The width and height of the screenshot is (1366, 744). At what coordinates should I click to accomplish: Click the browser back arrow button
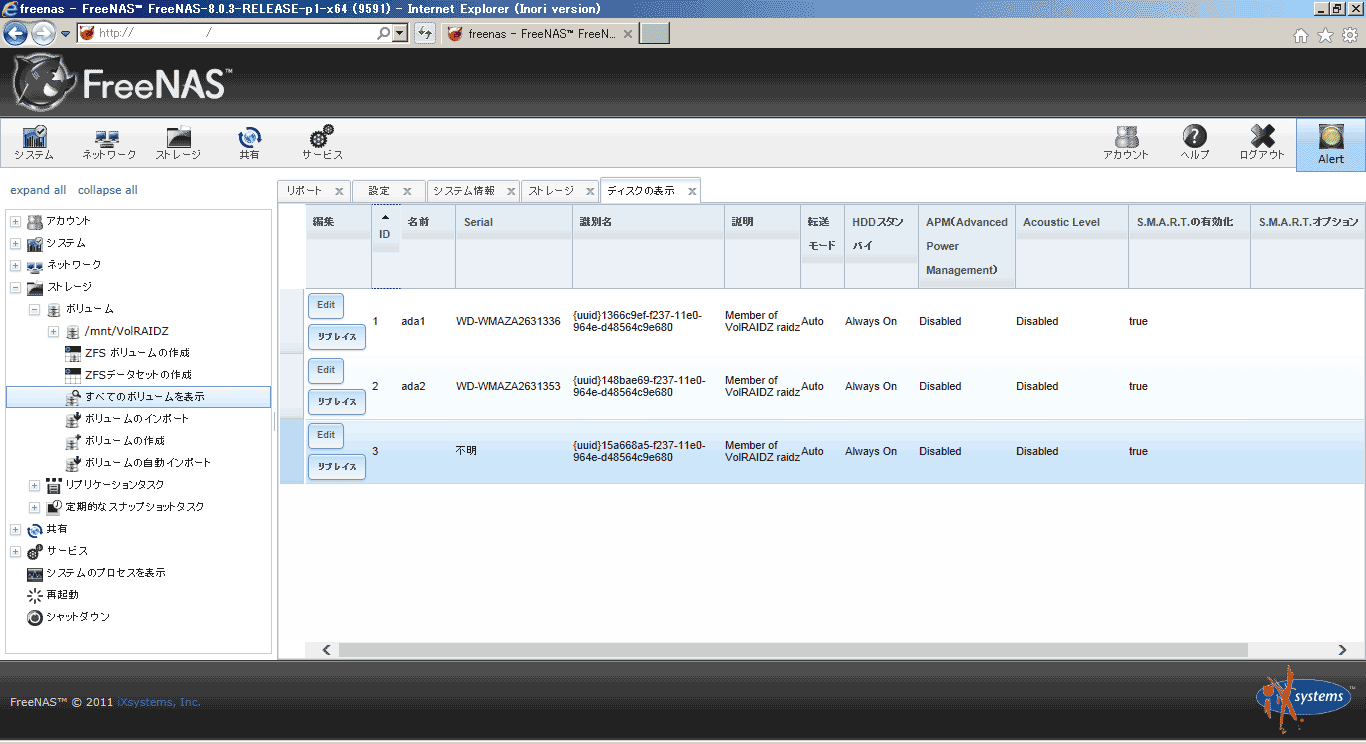pos(15,33)
